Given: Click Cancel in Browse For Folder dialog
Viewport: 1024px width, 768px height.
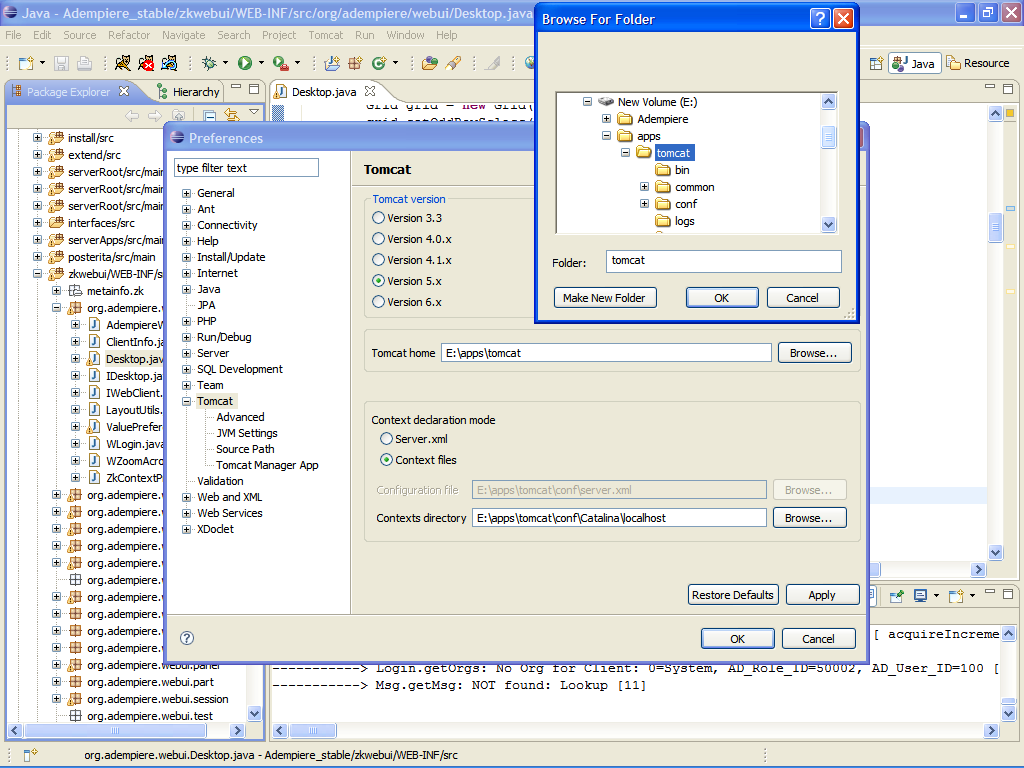Looking at the screenshot, I should point(803,298).
